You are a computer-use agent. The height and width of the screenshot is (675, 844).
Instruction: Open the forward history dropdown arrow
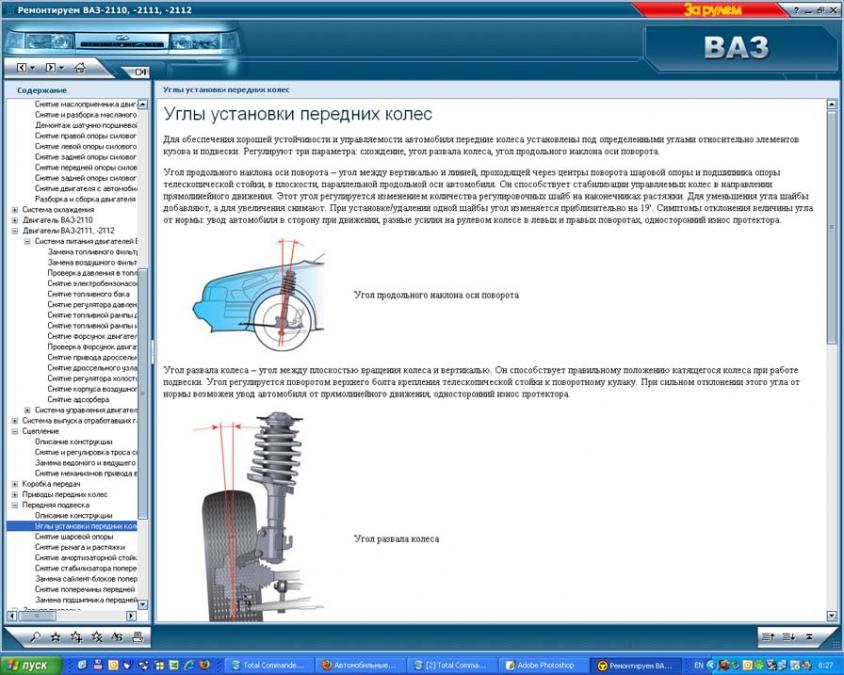pos(61,68)
